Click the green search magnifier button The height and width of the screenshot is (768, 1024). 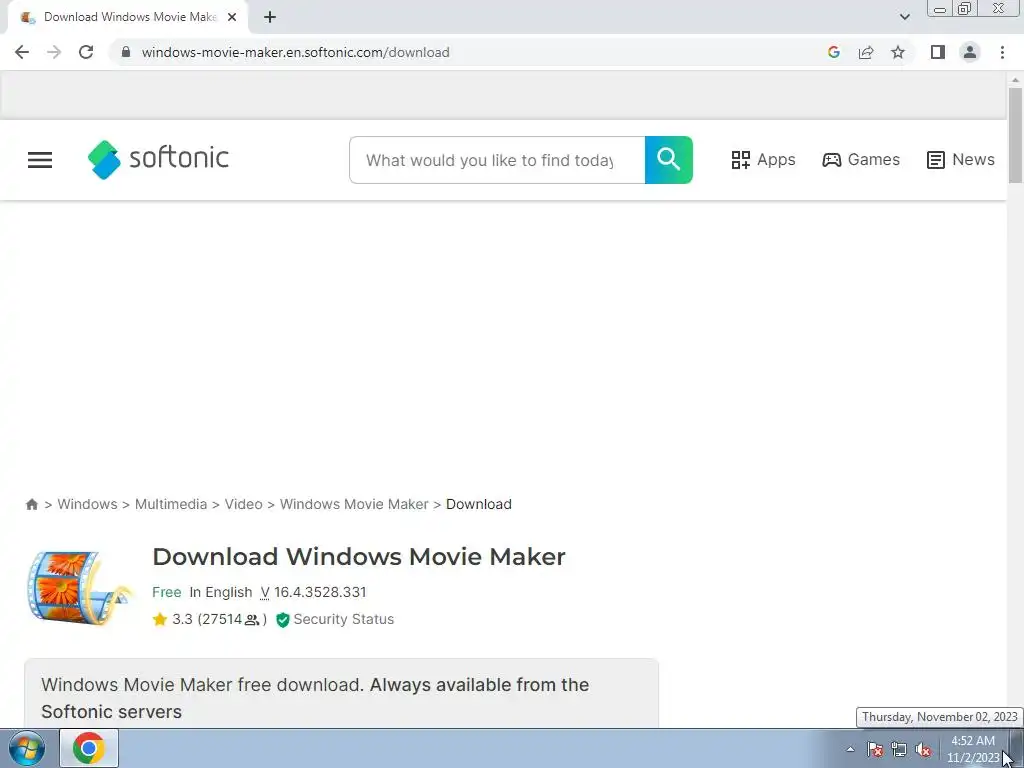point(669,160)
